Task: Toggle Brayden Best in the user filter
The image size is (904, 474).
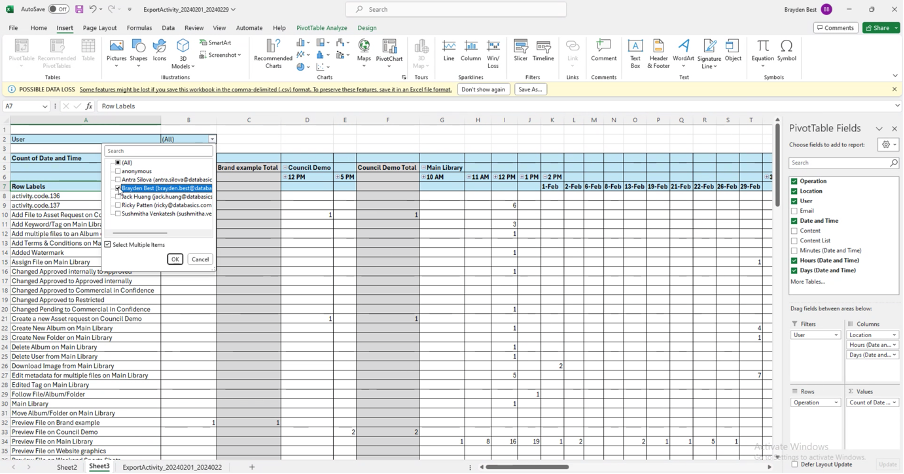Action: (118, 188)
